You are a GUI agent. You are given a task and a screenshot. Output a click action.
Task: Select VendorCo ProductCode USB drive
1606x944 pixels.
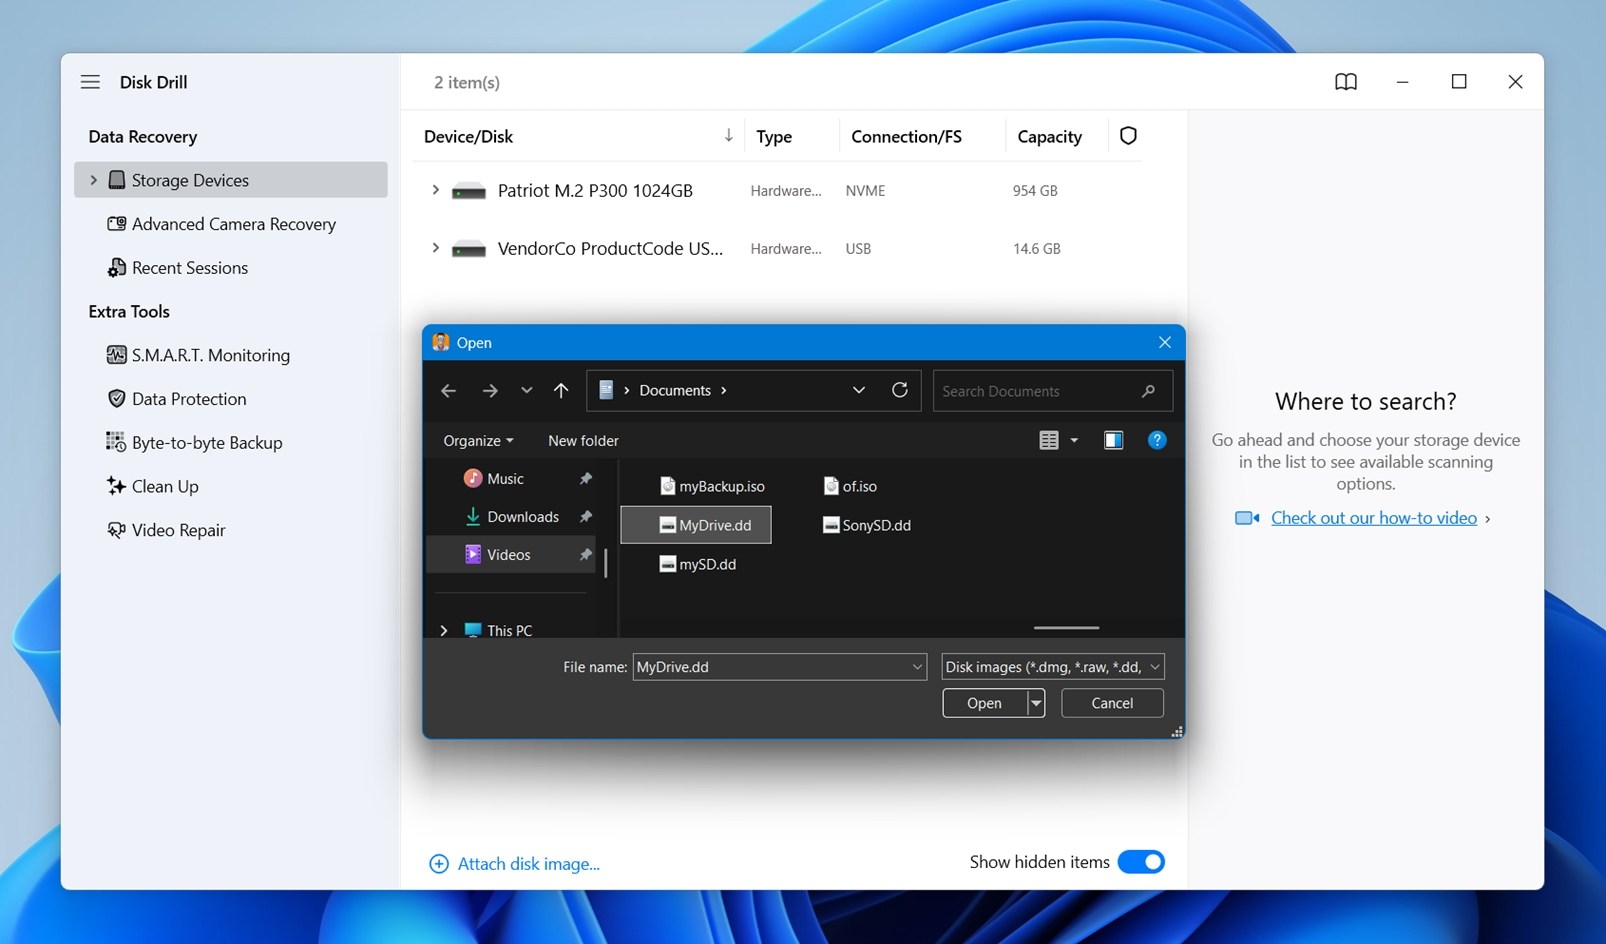coord(610,248)
